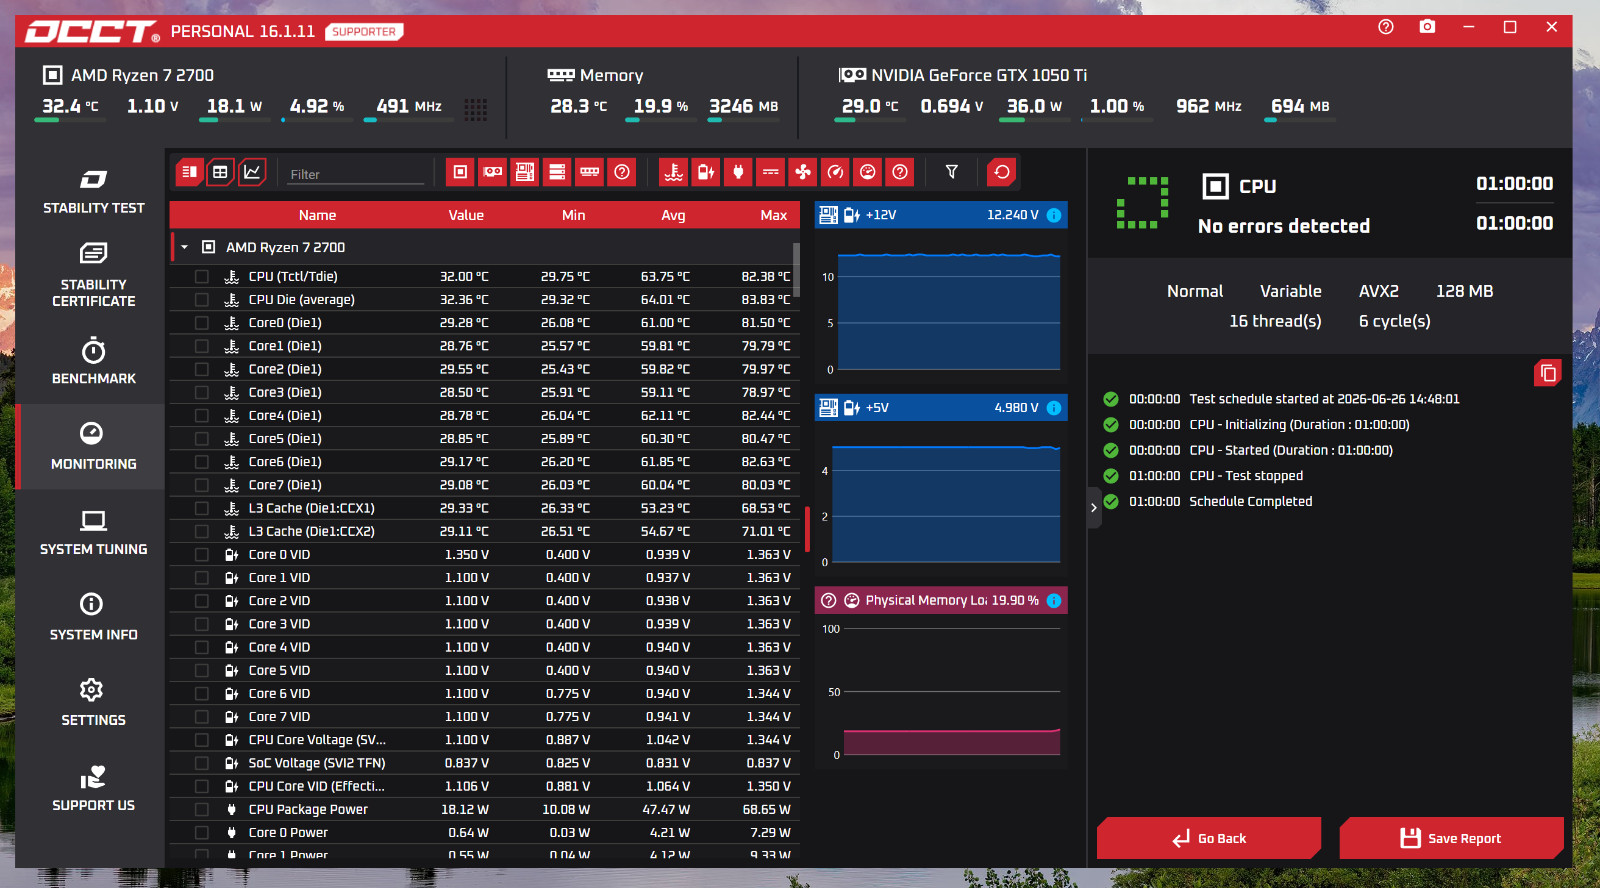The width and height of the screenshot is (1600, 888).
Task: Open the CPU core grid icon
Action: [x=476, y=109]
